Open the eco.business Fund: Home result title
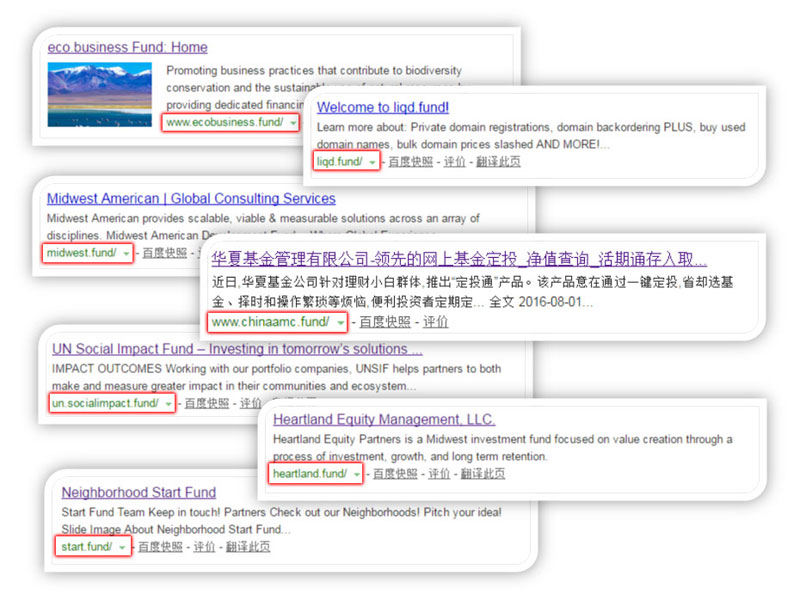The width and height of the screenshot is (800, 600). tap(128, 47)
